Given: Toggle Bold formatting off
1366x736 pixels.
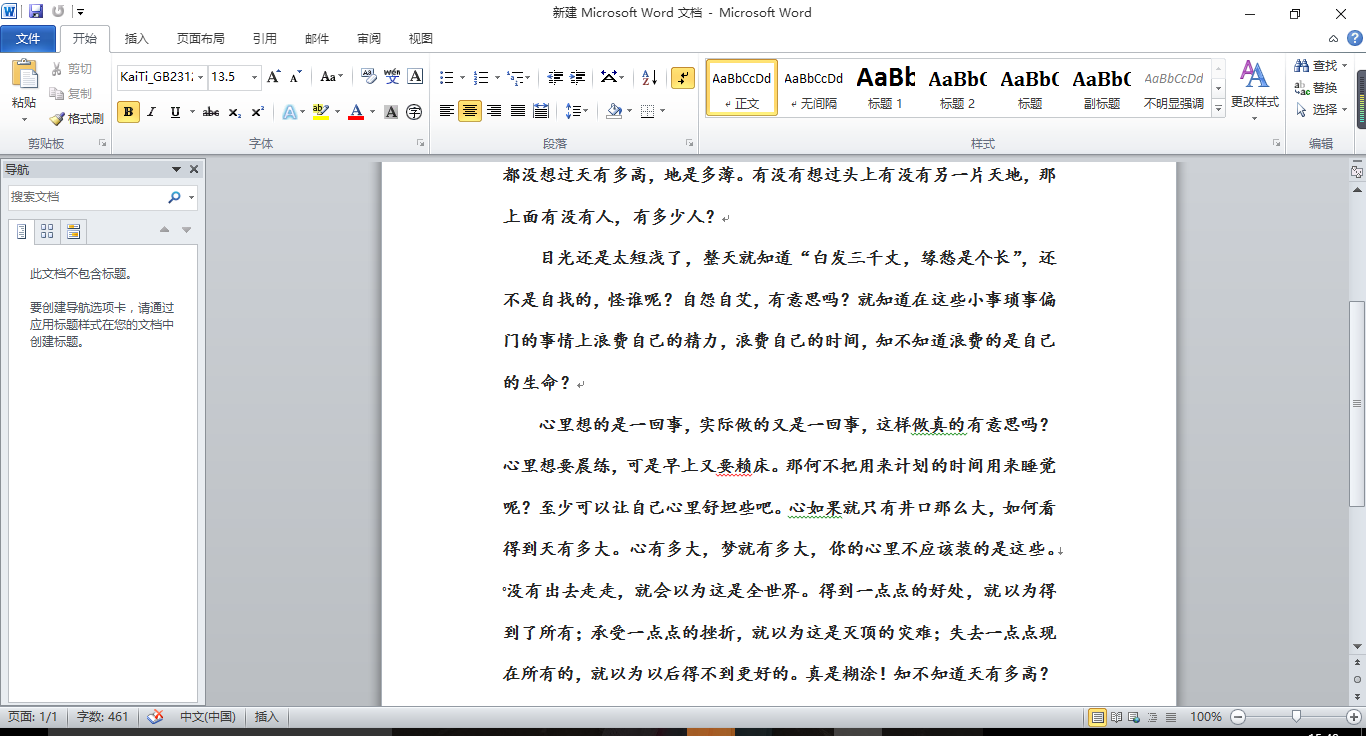Looking at the screenshot, I should click(x=128, y=112).
